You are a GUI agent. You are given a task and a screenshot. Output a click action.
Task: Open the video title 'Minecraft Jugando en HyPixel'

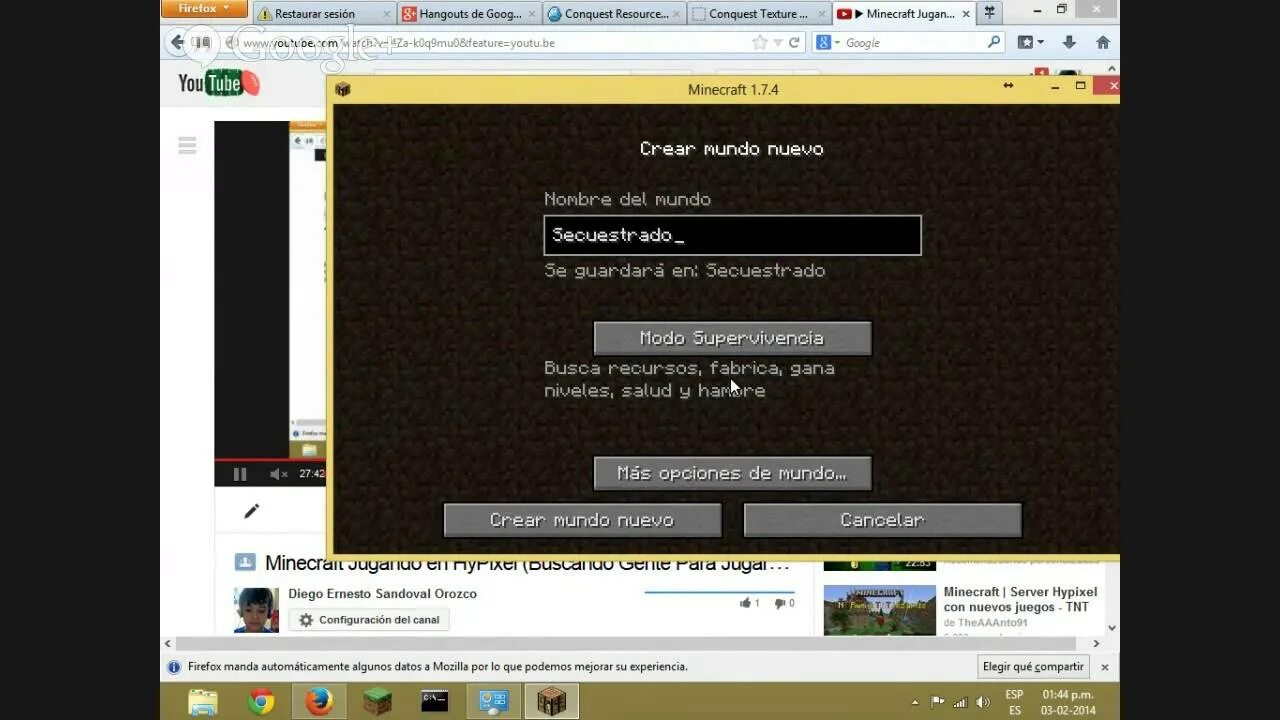tap(527, 564)
